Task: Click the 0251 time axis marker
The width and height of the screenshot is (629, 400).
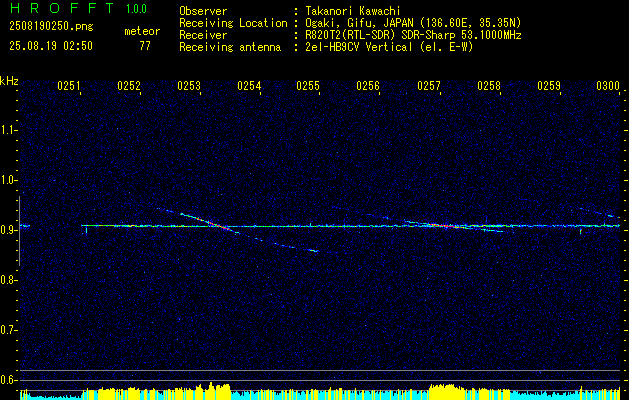Action: click(x=69, y=85)
